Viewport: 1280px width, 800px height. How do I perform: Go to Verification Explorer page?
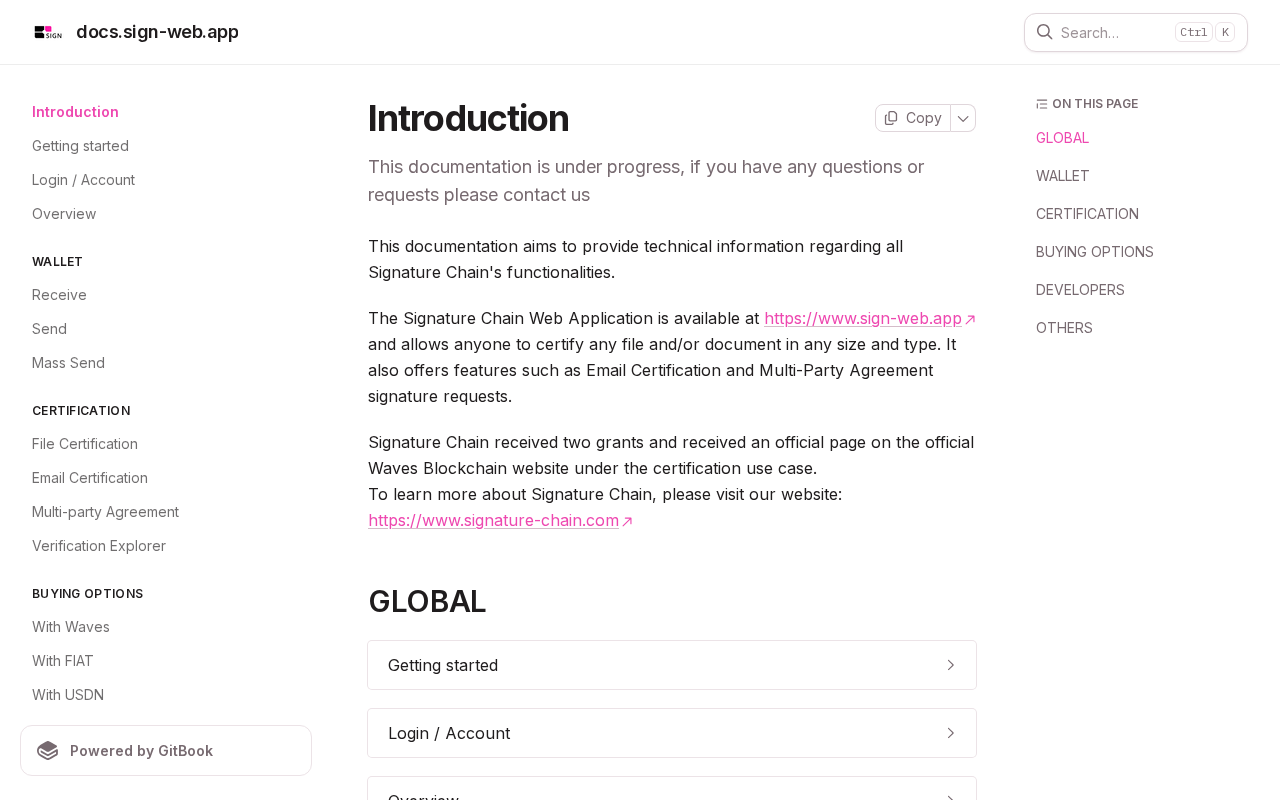(x=99, y=546)
